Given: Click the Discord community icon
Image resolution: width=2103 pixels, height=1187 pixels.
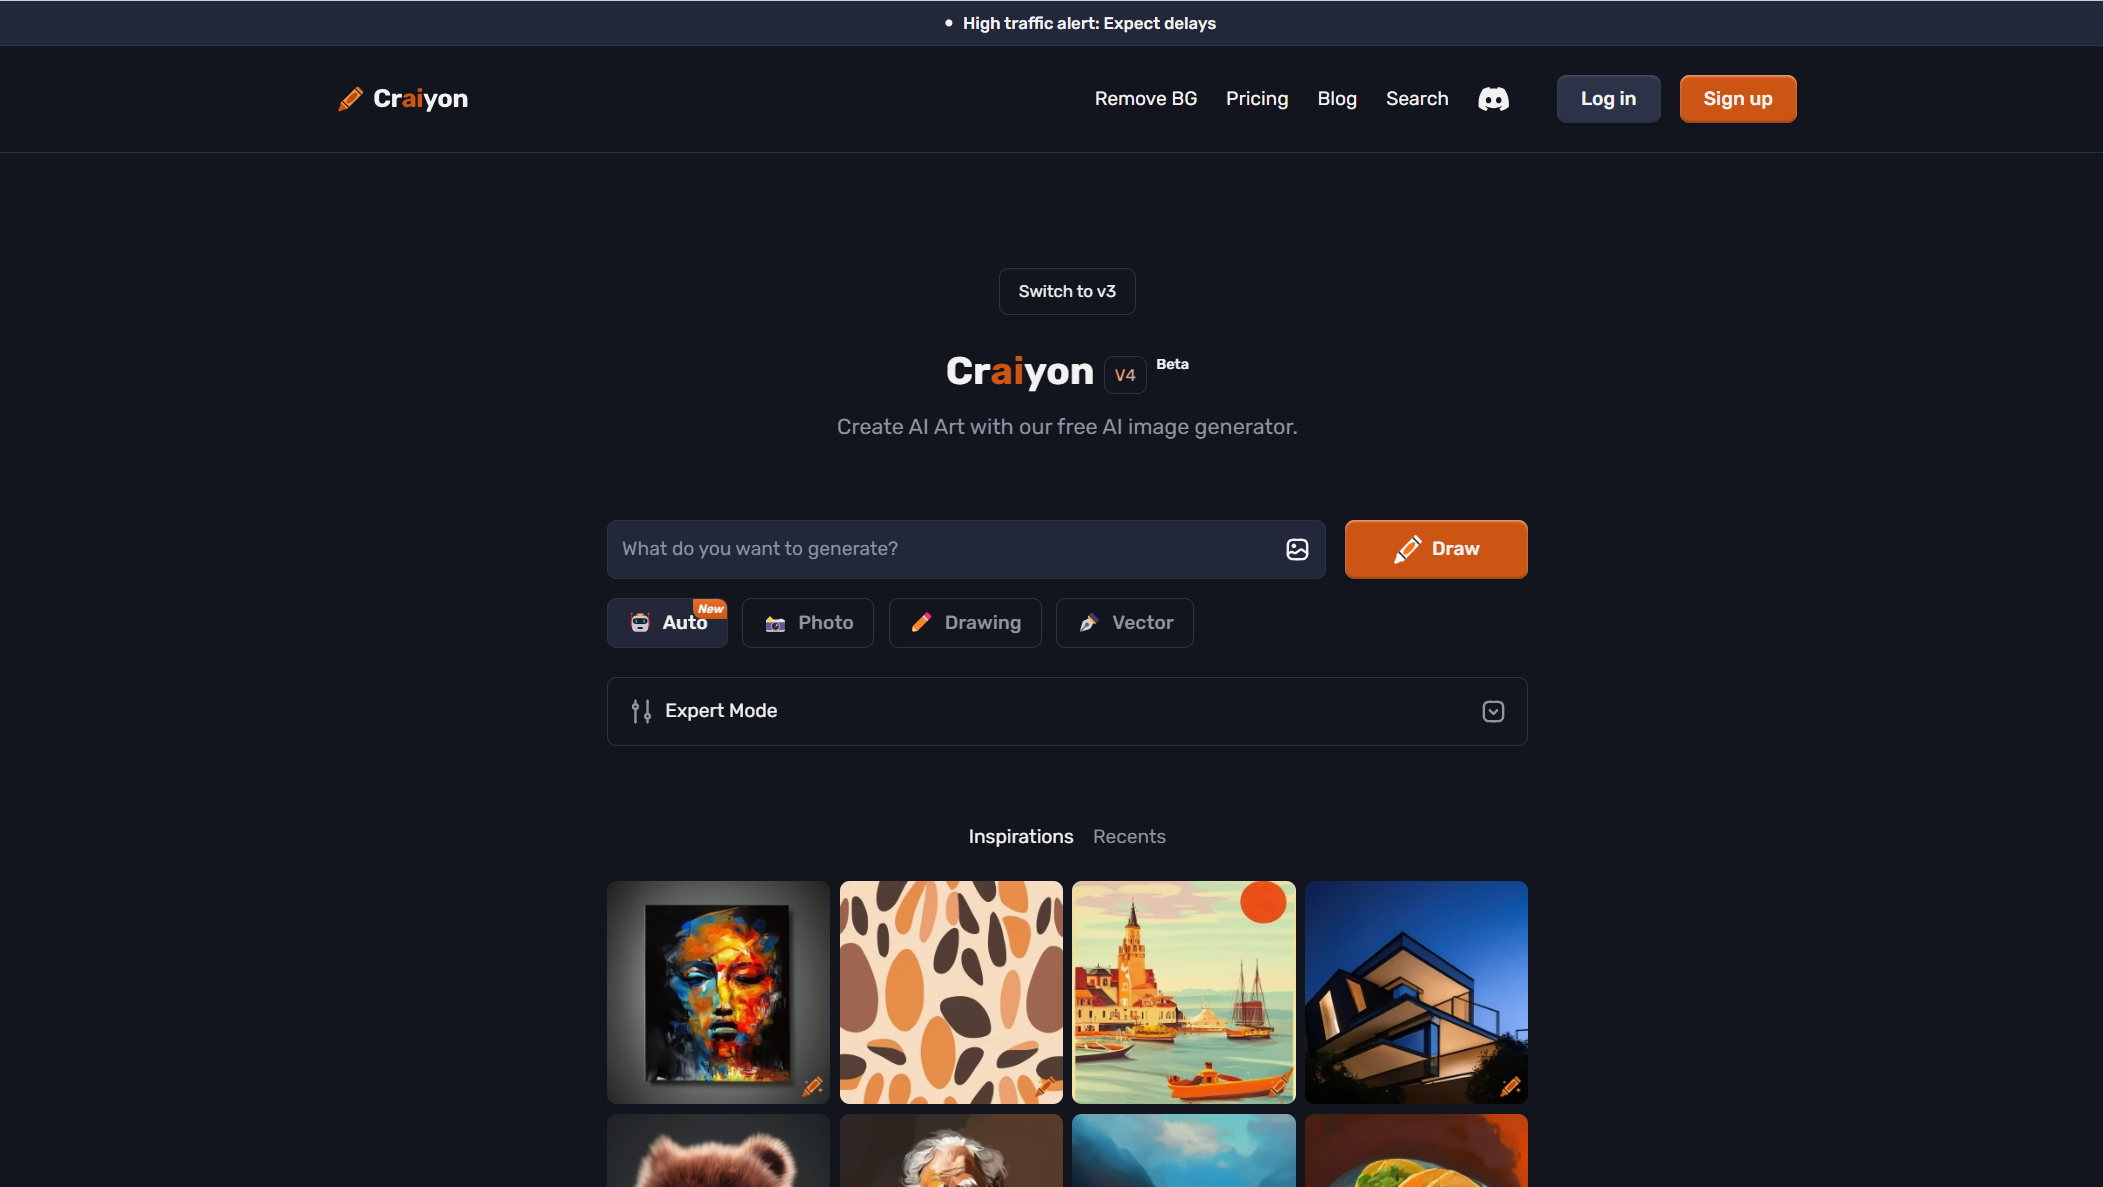Looking at the screenshot, I should click(x=1493, y=98).
